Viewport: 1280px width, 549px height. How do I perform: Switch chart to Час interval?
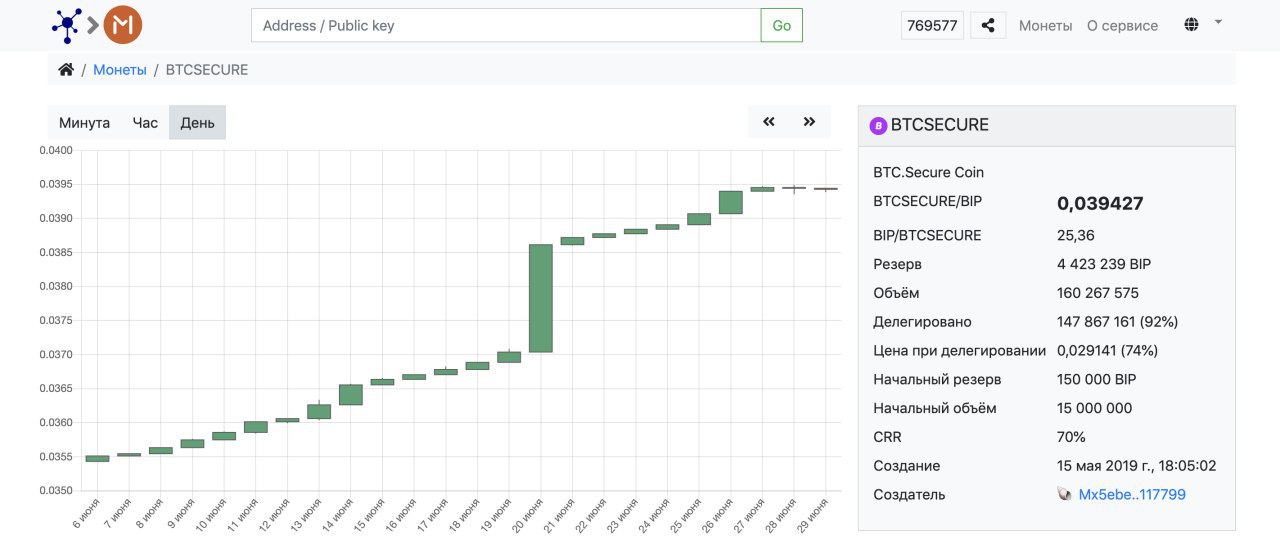tap(145, 123)
